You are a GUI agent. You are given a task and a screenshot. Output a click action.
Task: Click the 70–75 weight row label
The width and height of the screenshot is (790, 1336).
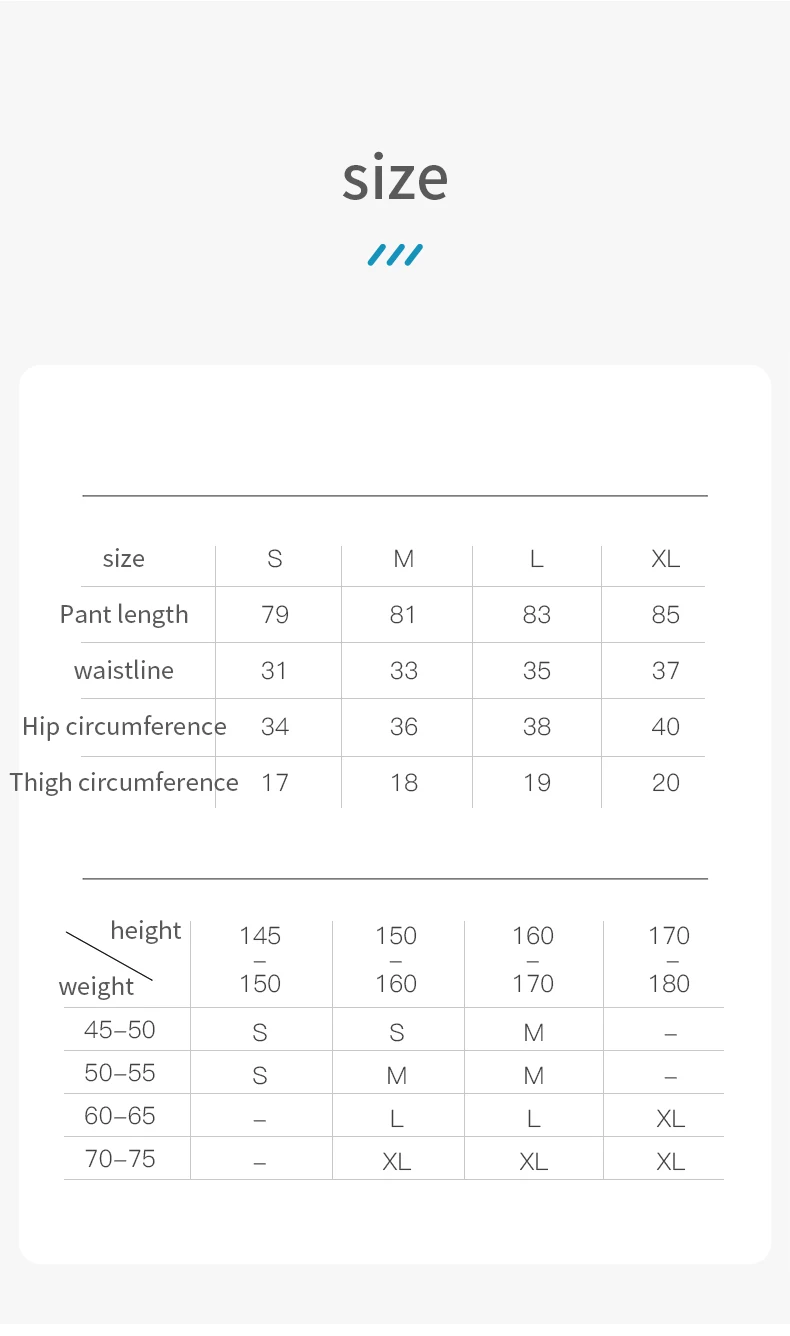coord(120,1160)
